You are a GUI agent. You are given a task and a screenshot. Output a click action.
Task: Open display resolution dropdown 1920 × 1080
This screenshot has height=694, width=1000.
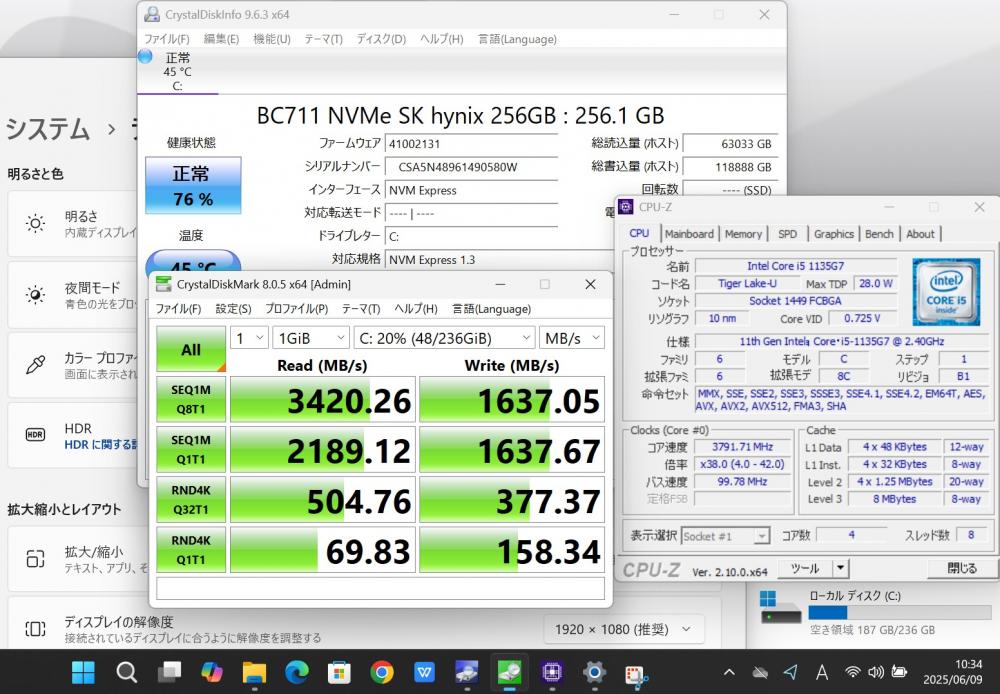[623, 630]
